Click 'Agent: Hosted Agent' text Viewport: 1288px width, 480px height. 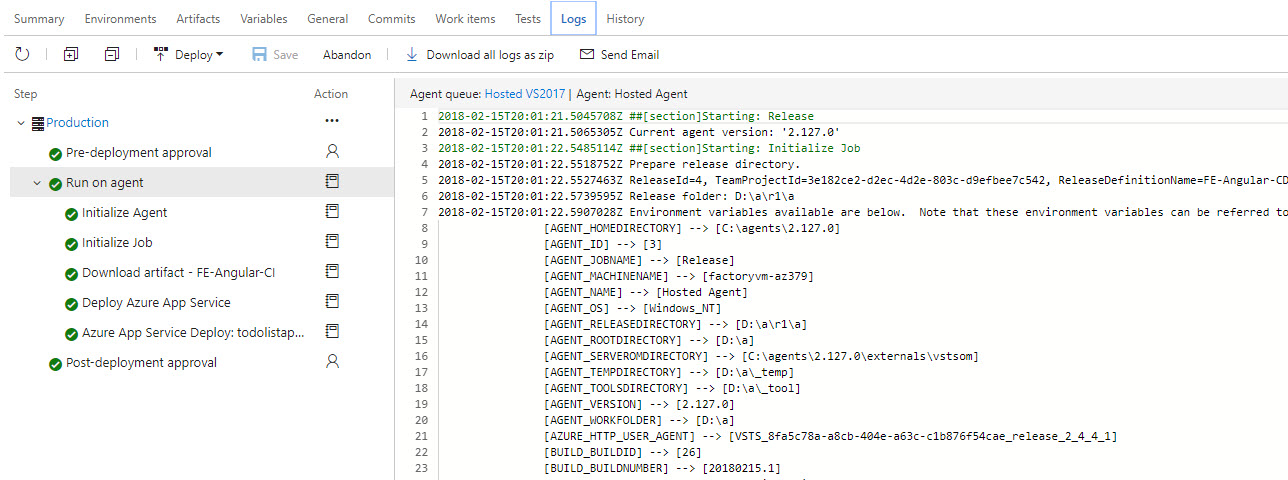[x=632, y=94]
